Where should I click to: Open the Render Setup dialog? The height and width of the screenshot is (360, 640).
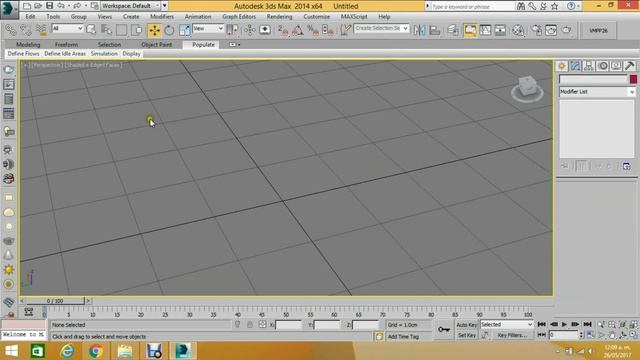coord(536,30)
